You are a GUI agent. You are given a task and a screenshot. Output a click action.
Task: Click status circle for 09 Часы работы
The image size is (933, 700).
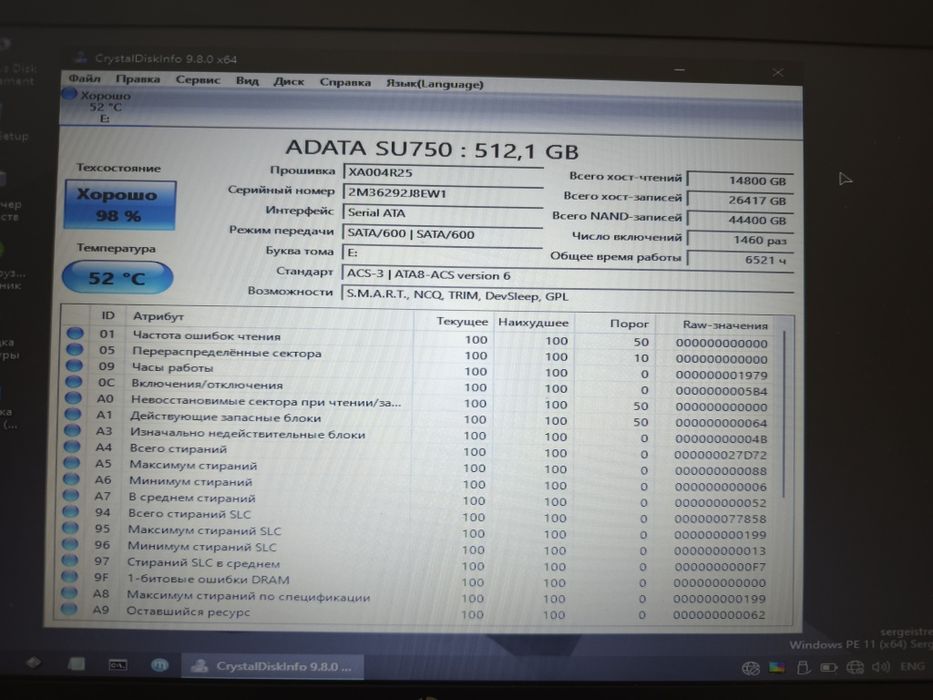[74, 365]
